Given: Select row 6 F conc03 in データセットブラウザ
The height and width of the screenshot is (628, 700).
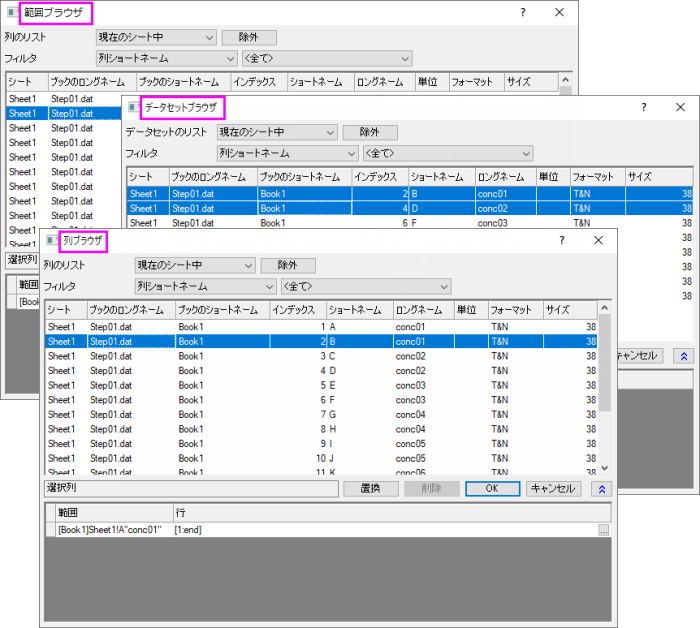Looking at the screenshot, I should tap(410, 223).
